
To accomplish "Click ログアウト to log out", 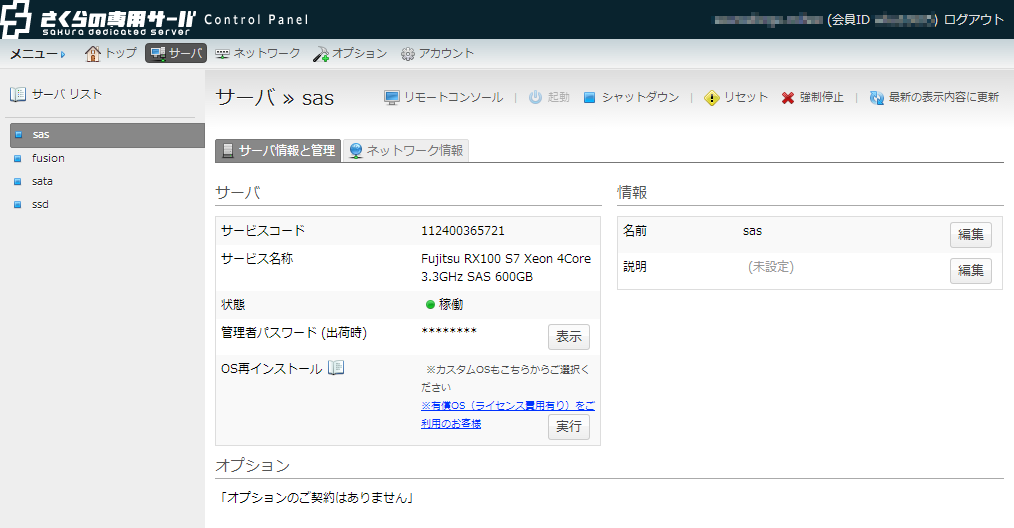I will [x=973, y=20].
